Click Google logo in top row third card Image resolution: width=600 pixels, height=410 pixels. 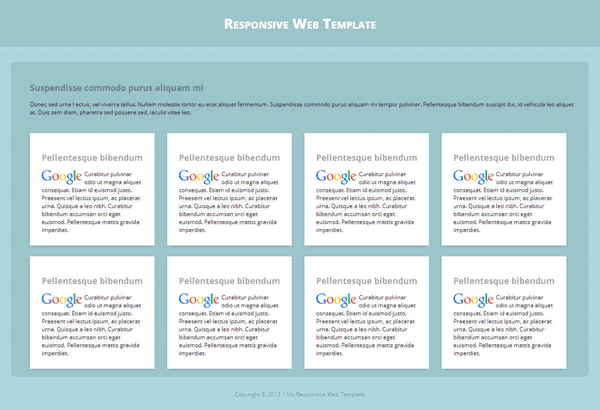[x=336, y=177]
